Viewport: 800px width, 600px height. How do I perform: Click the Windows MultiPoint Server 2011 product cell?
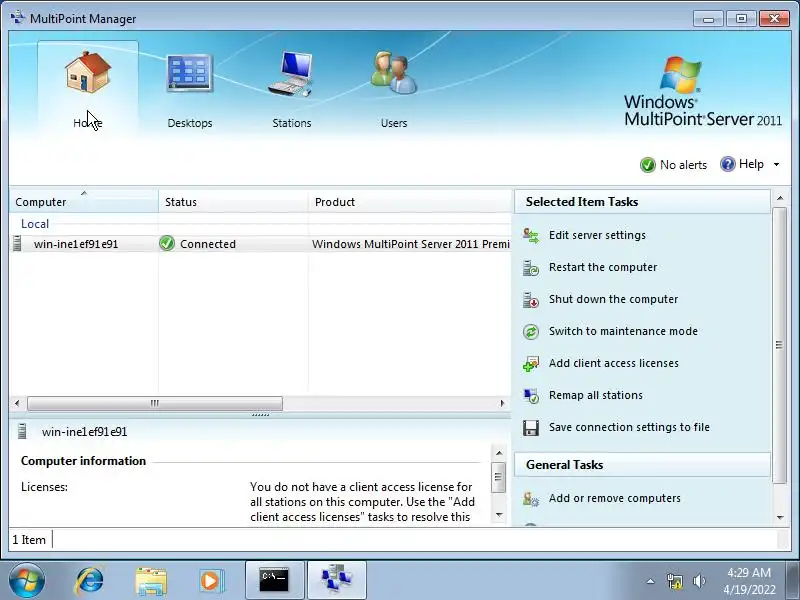(x=411, y=244)
